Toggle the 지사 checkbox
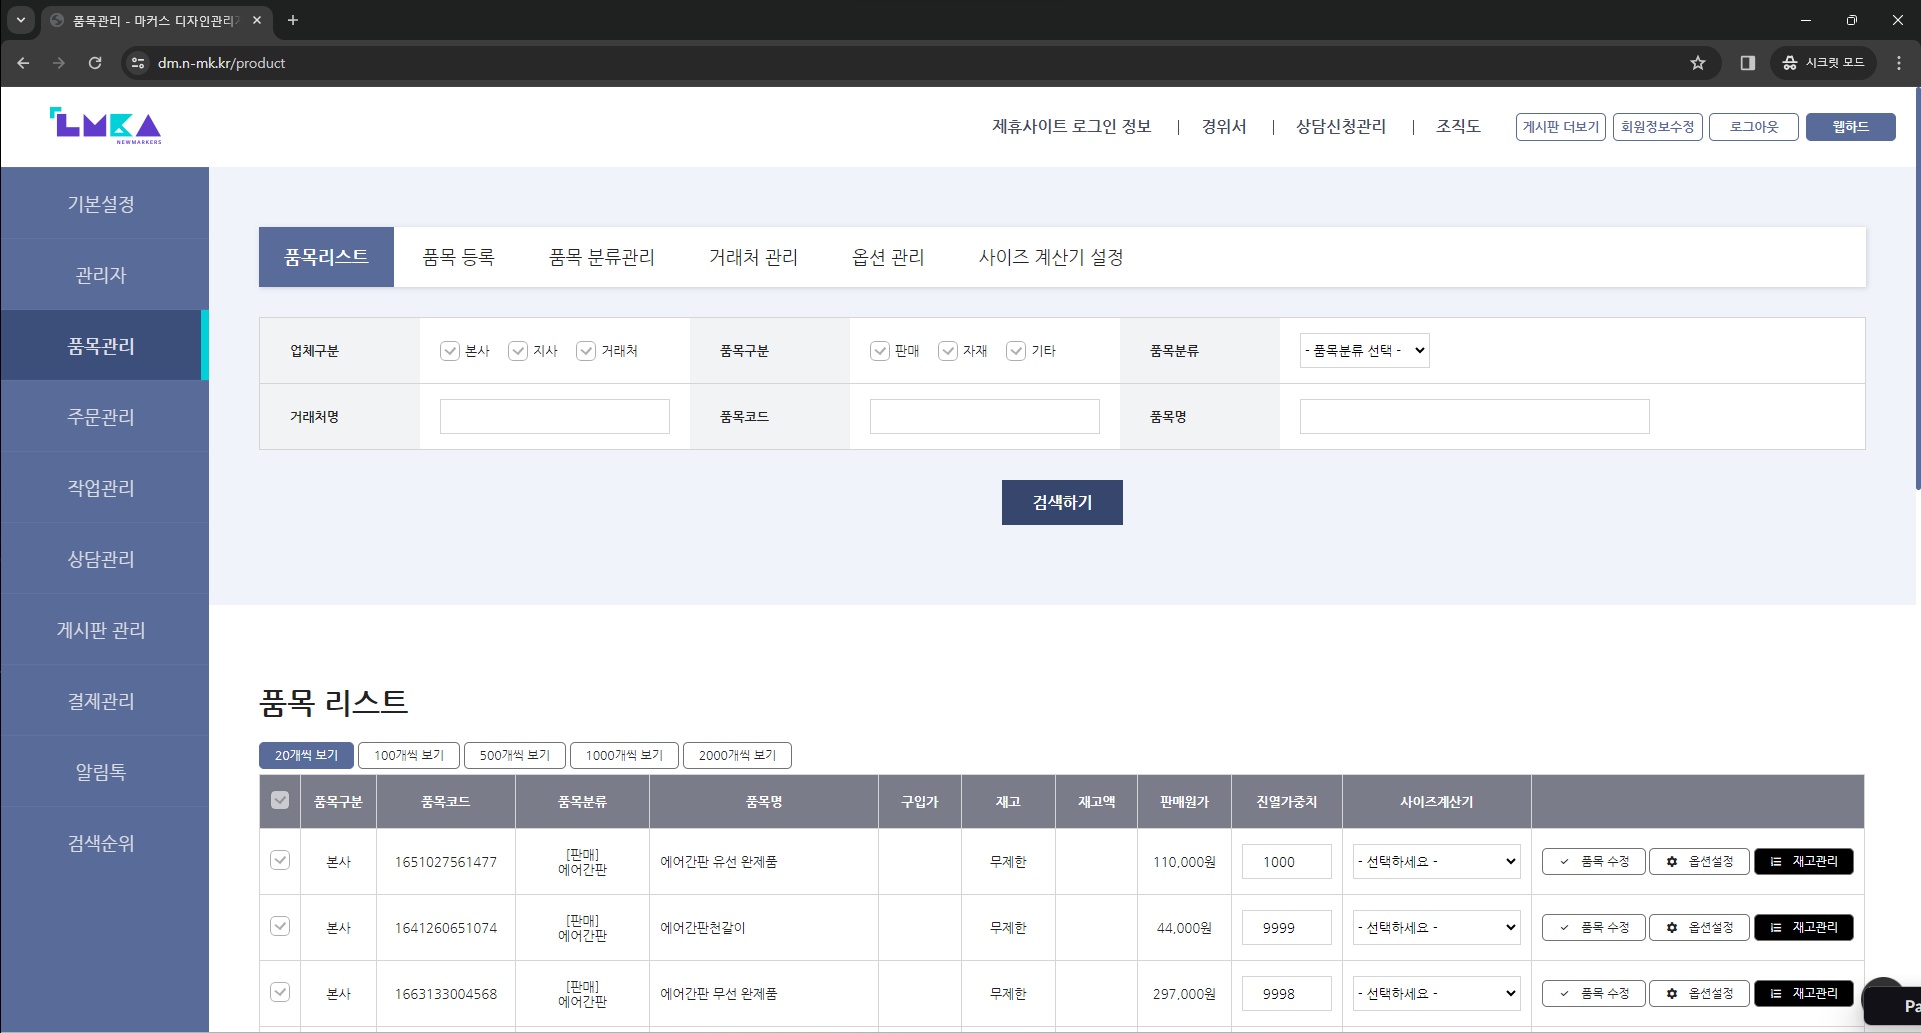Screen dimensions: 1921x1033 tap(518, 351)
